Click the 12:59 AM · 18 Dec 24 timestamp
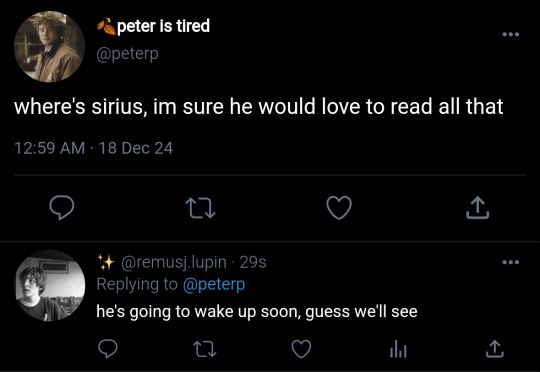540x372 pixels. pos(93,148)
